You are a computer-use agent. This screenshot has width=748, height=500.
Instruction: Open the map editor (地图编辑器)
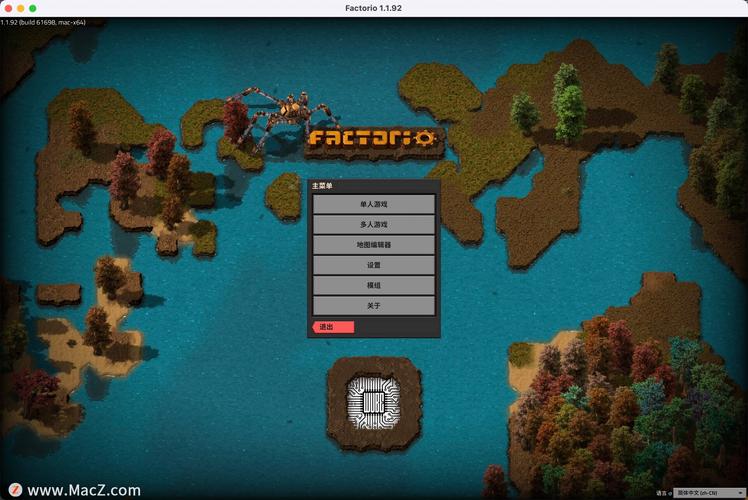click(374, 245)
